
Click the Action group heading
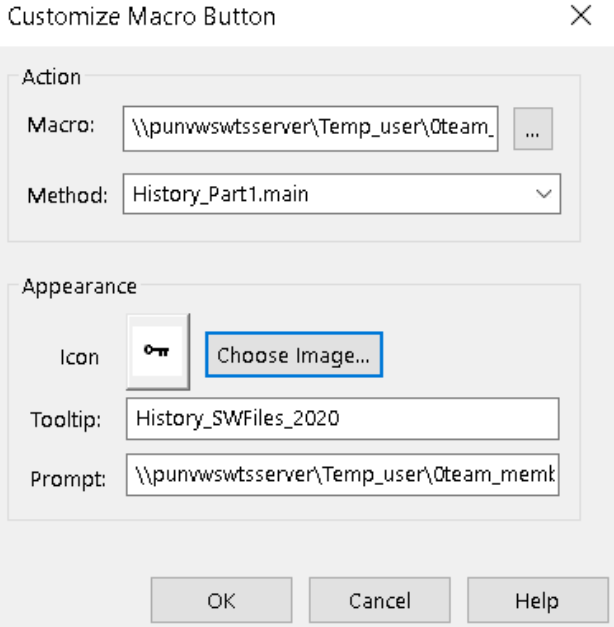pos(52,77)
